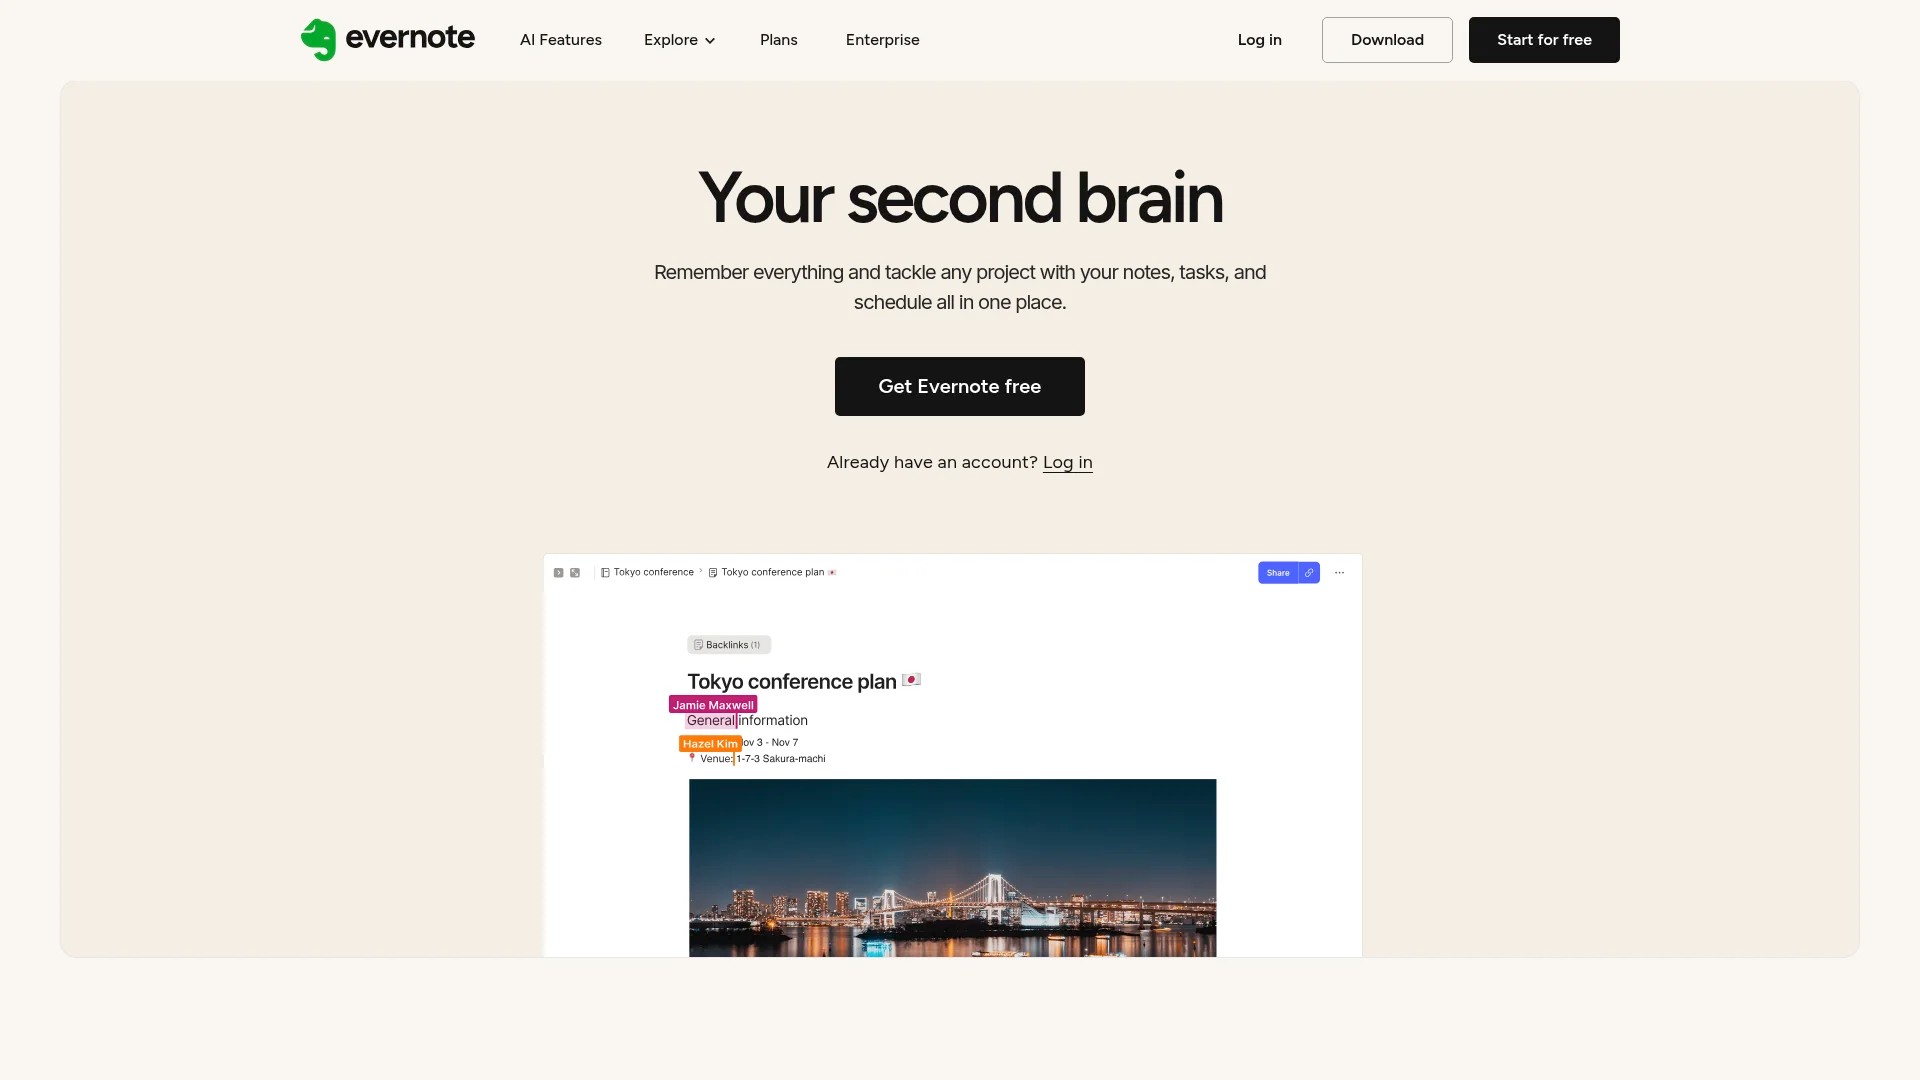
Task: Click the Japan flag emoji in the title
Action: click(912, 680)
